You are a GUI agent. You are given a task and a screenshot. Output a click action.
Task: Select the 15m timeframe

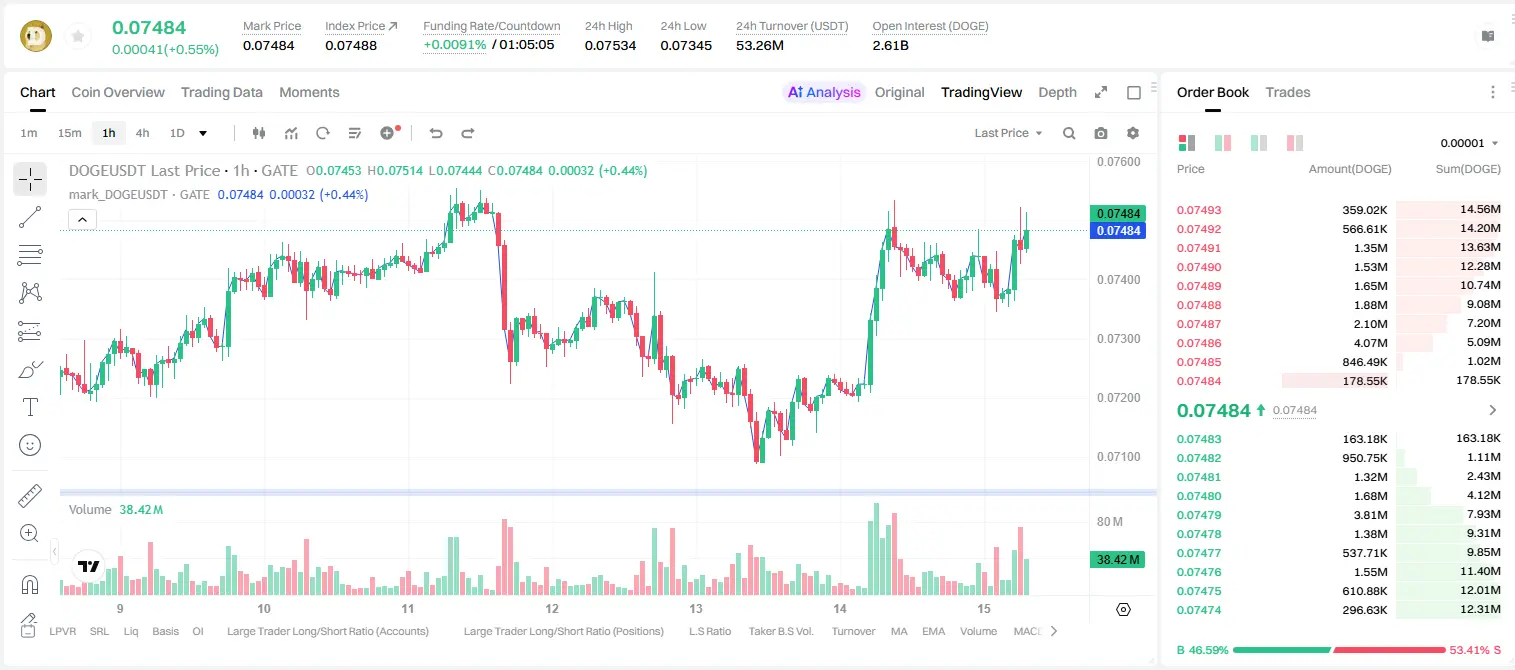[69, 133]
